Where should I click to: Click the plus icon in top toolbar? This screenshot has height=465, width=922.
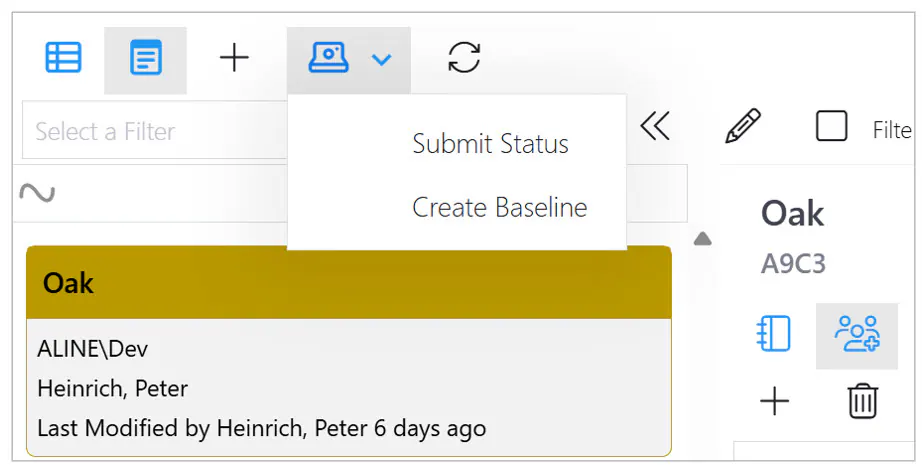pyautogui.click(x=234, y=58)
